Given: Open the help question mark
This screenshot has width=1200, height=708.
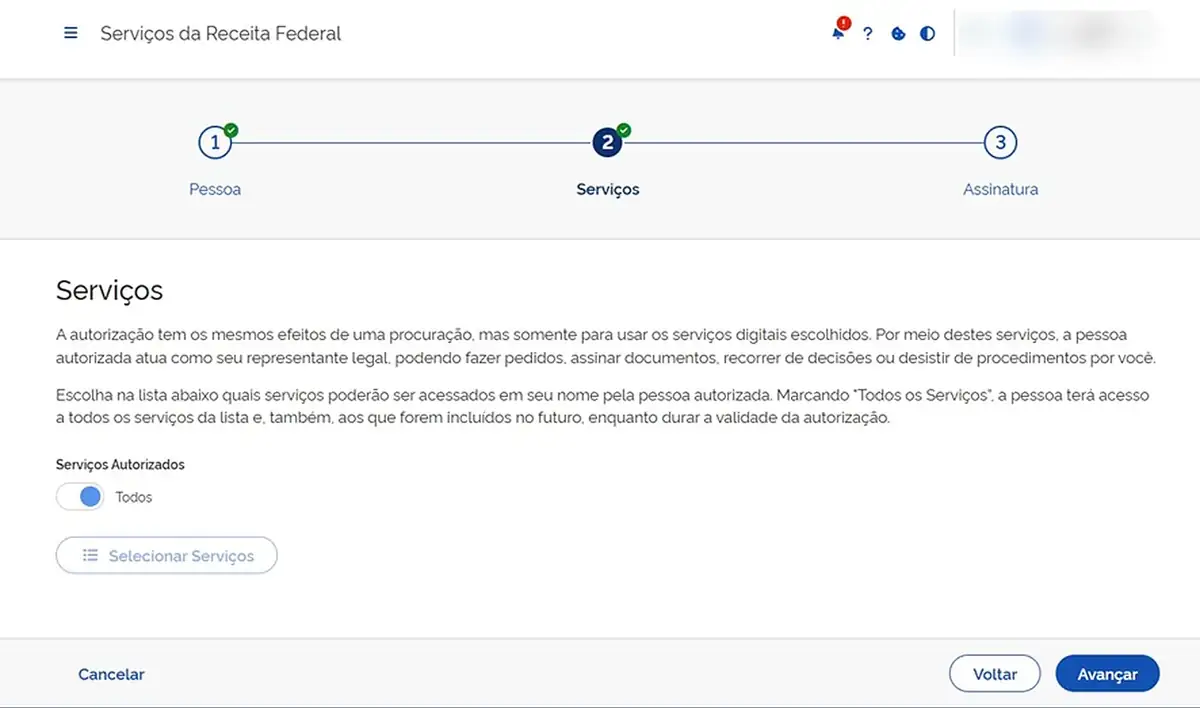Looking at the screenshot, I should coord(868,34).
